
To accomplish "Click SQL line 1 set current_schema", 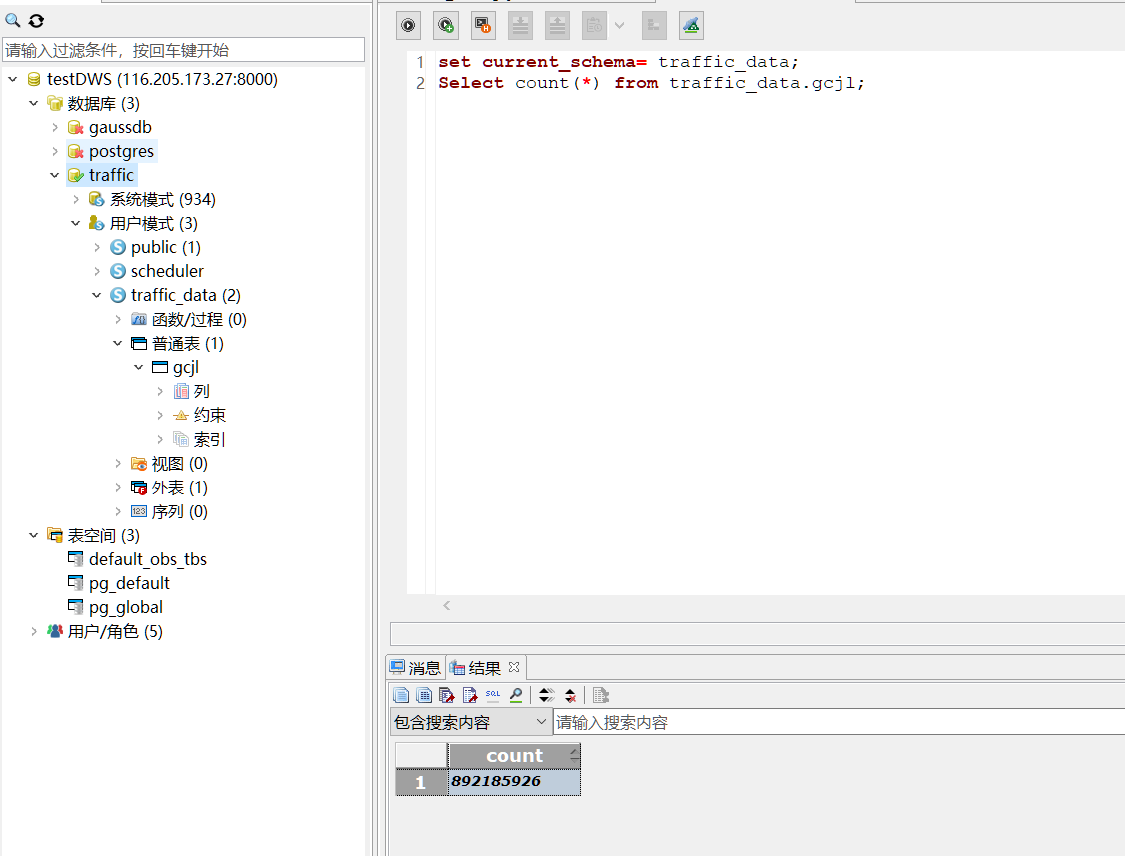I will [618, 62].
